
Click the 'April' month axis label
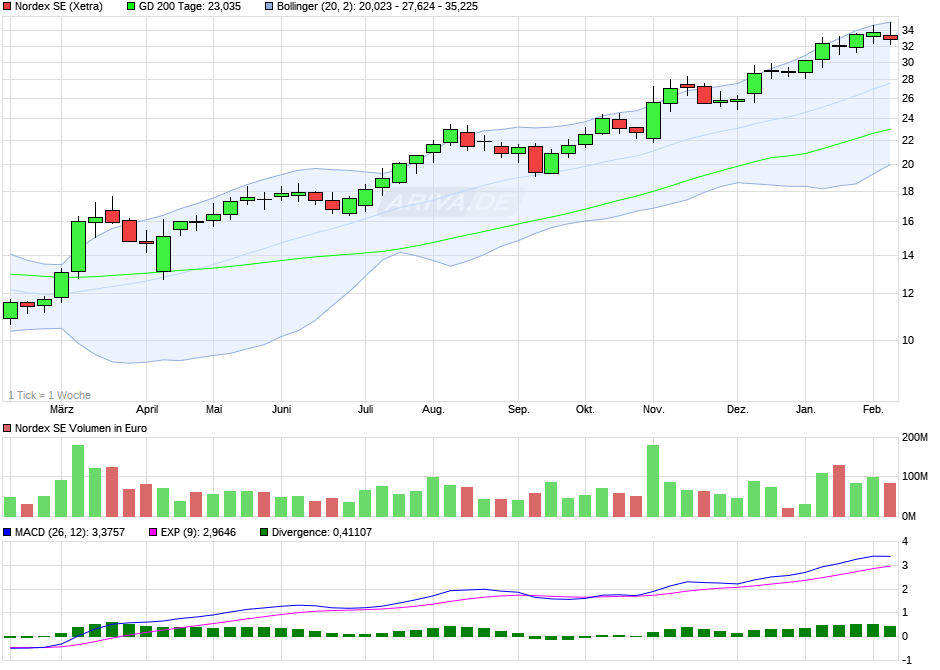pos(147,409)
